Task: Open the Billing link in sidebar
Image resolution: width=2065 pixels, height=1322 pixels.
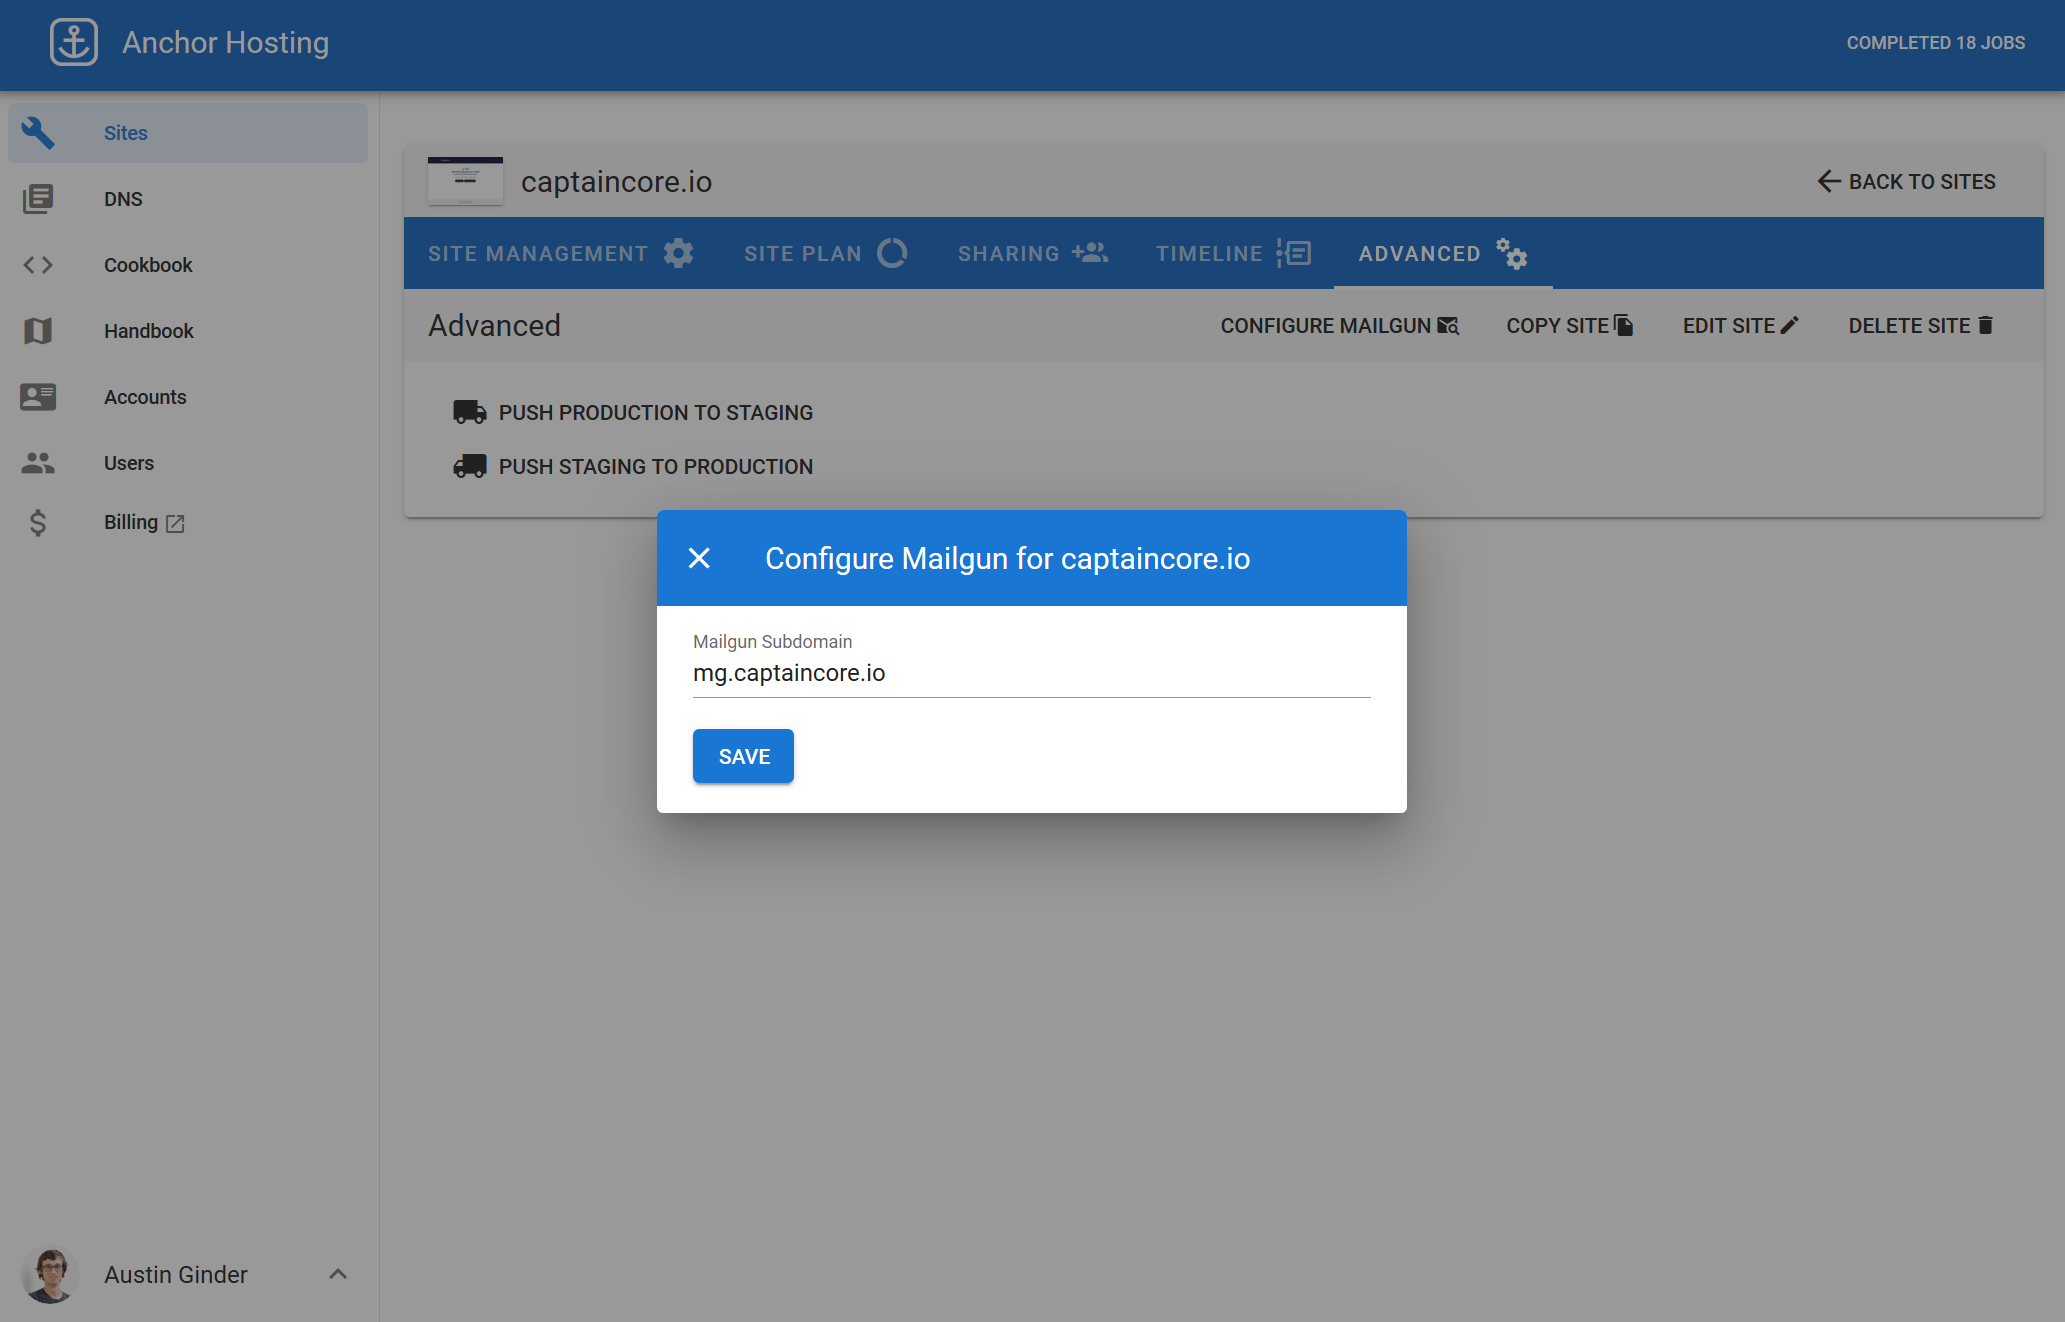Action: pyautogui.click(x=188, y=523)
